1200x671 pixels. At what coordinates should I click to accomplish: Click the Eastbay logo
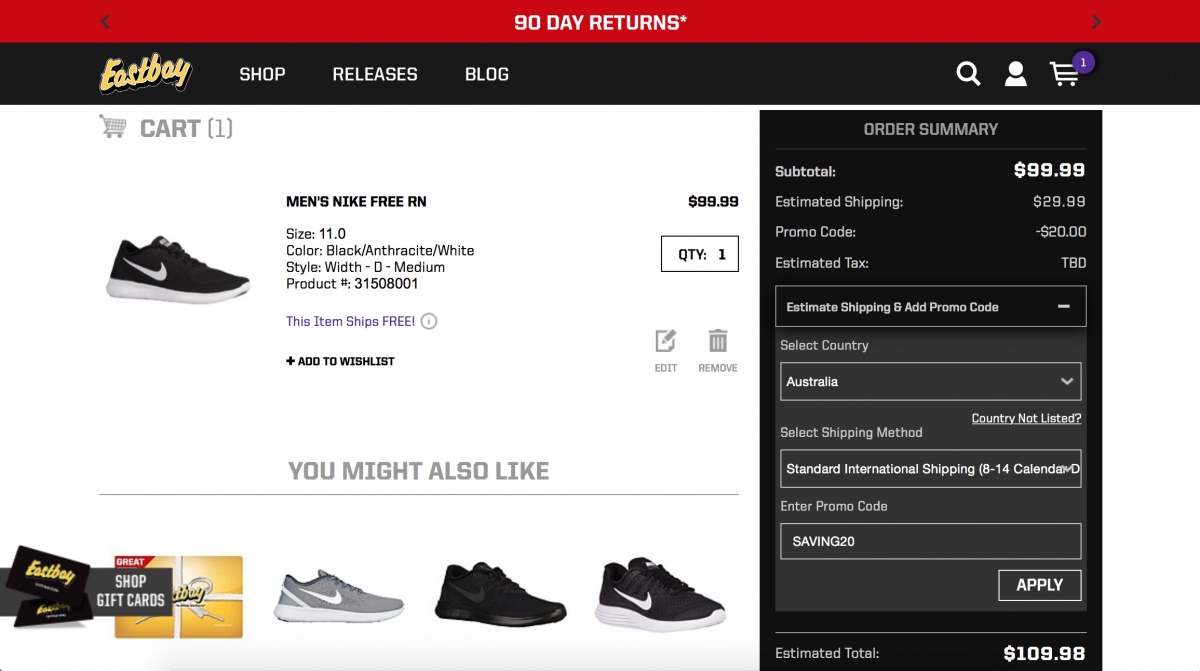coord(146,74)
